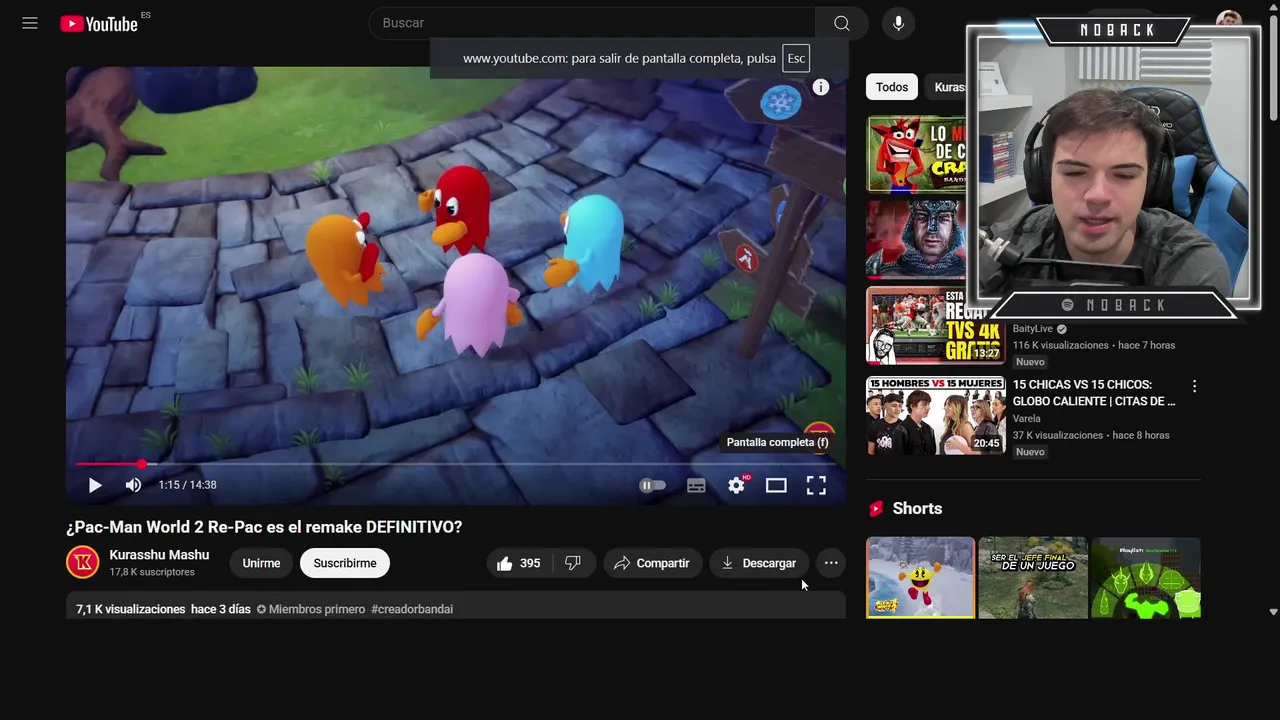Open BaityLive TVs 4K video thumbnail

936,325
